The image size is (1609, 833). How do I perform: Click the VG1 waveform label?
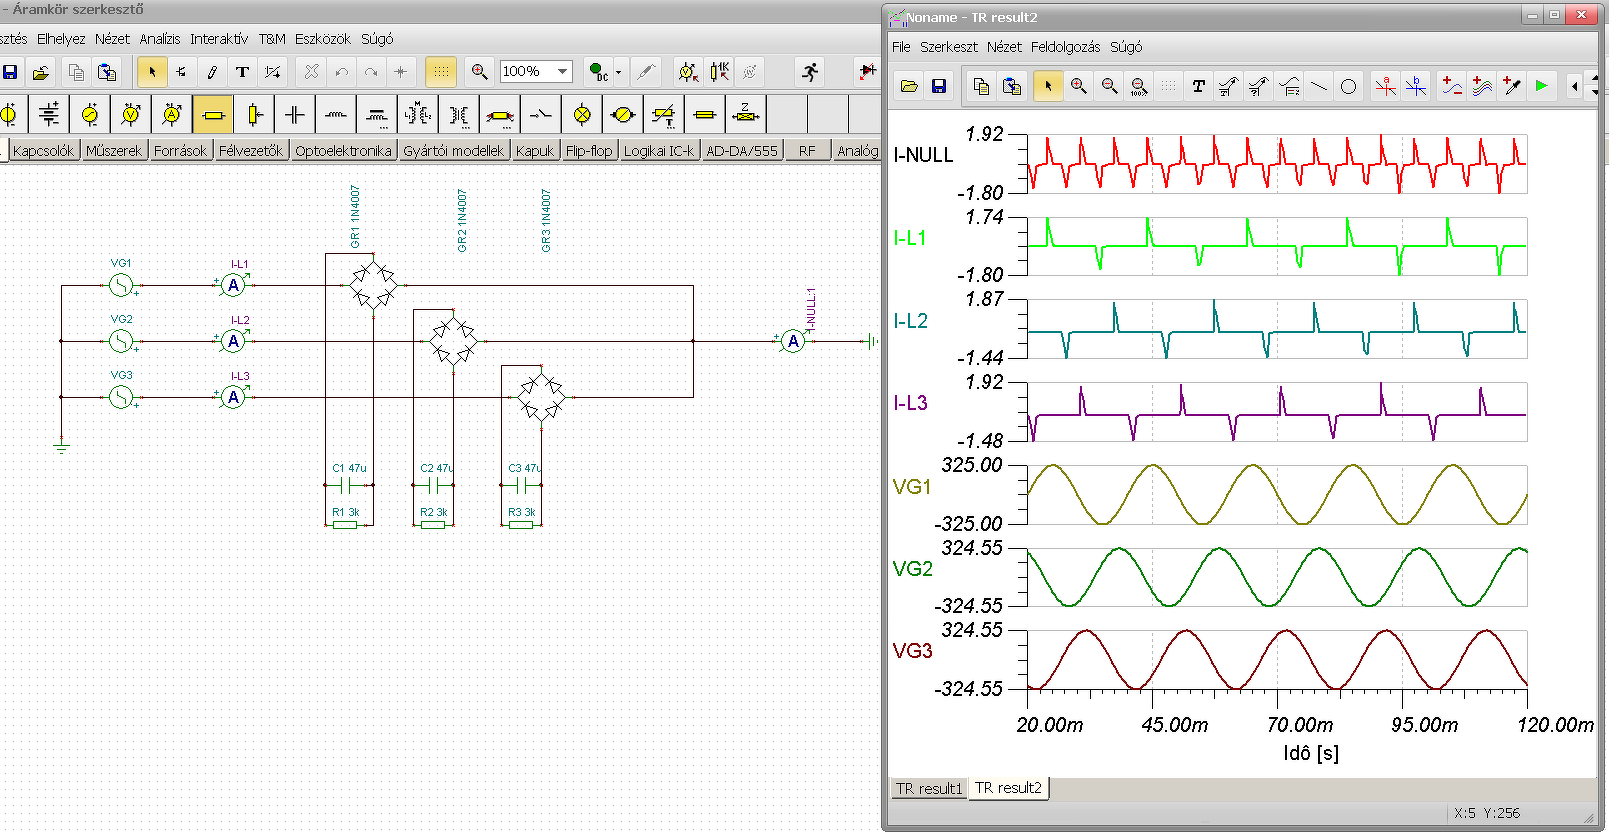pyautogui.click(x=911, y=487)
